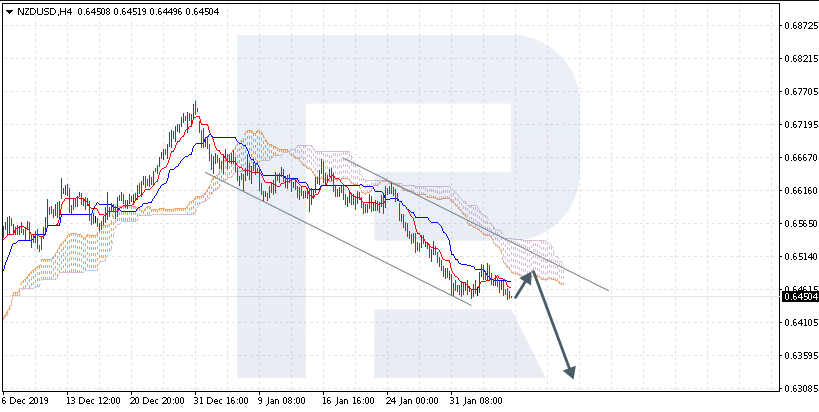Image resolution: width=819 pixels, height=412 pixels.
Task: Select the 24 Jan 00:00 time label
Action: [x=412, y=401]
